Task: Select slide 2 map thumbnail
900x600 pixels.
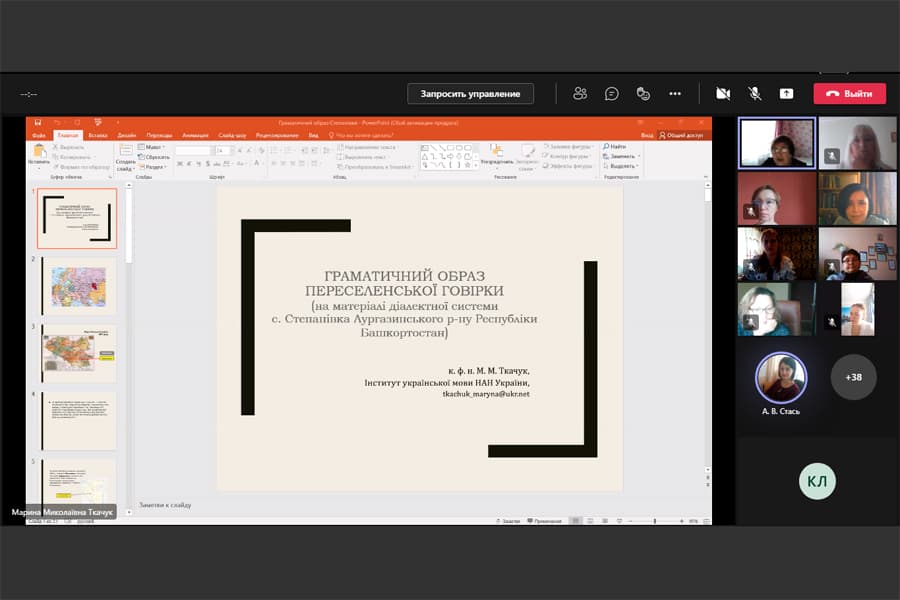Action: (x=78, y=286)
